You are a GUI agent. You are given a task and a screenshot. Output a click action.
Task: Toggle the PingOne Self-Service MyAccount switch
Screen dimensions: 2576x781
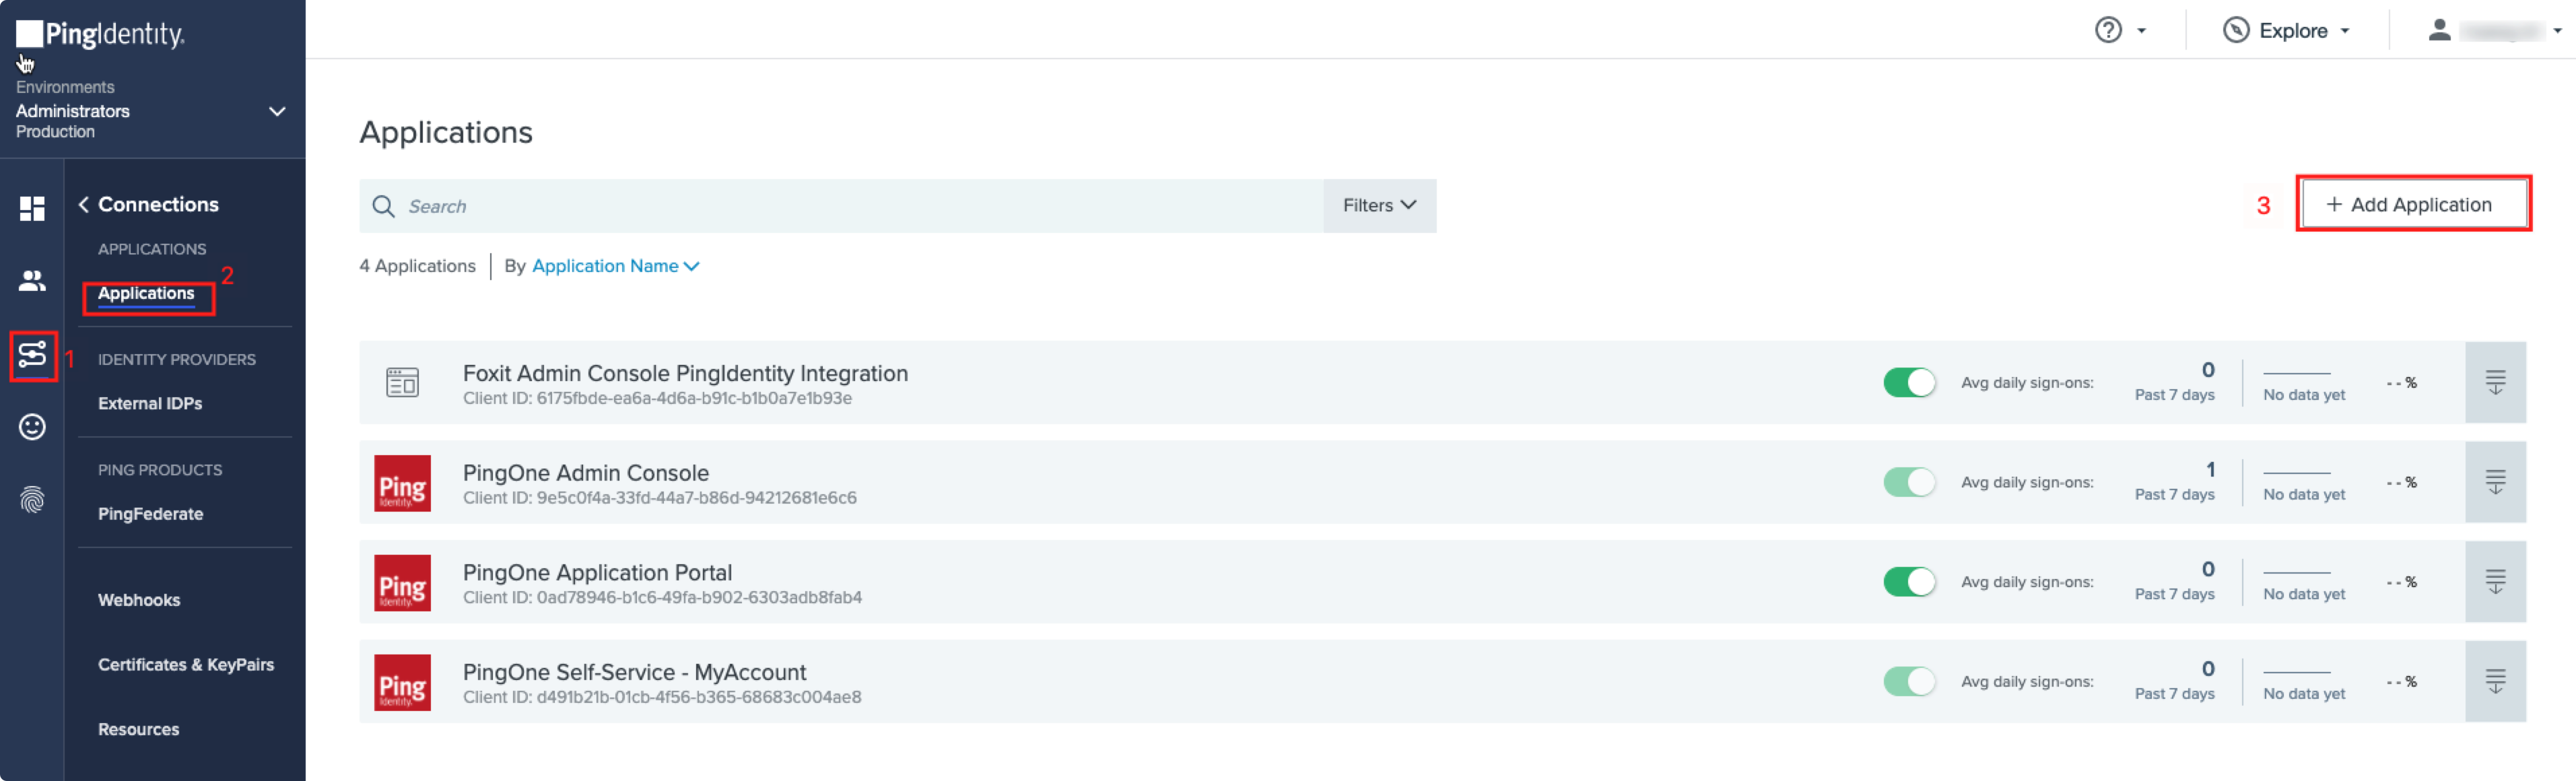coord(1909,681)
